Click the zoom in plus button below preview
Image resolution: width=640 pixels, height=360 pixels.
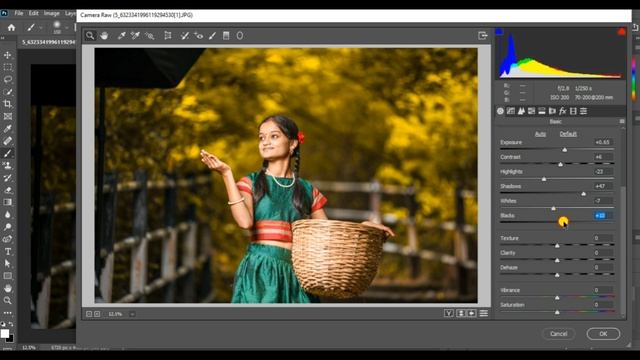97,314
